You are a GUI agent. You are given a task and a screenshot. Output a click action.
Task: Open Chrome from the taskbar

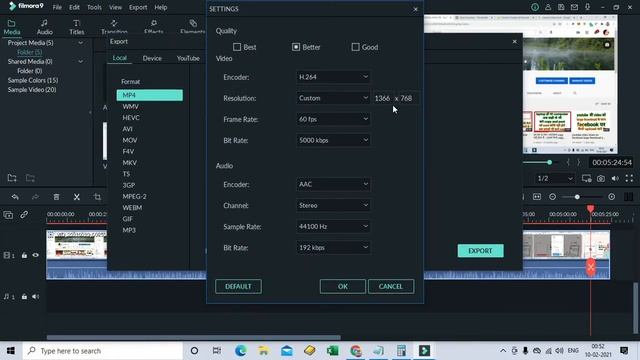click(x=356, y=351)
